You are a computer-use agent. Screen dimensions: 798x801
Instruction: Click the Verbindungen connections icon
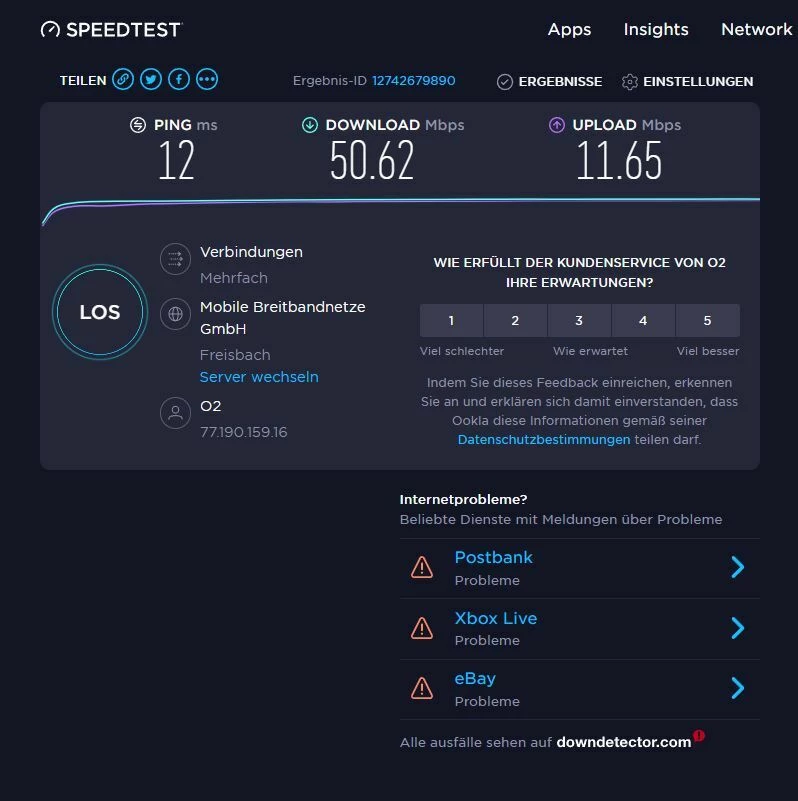click(x=175, y=259)
